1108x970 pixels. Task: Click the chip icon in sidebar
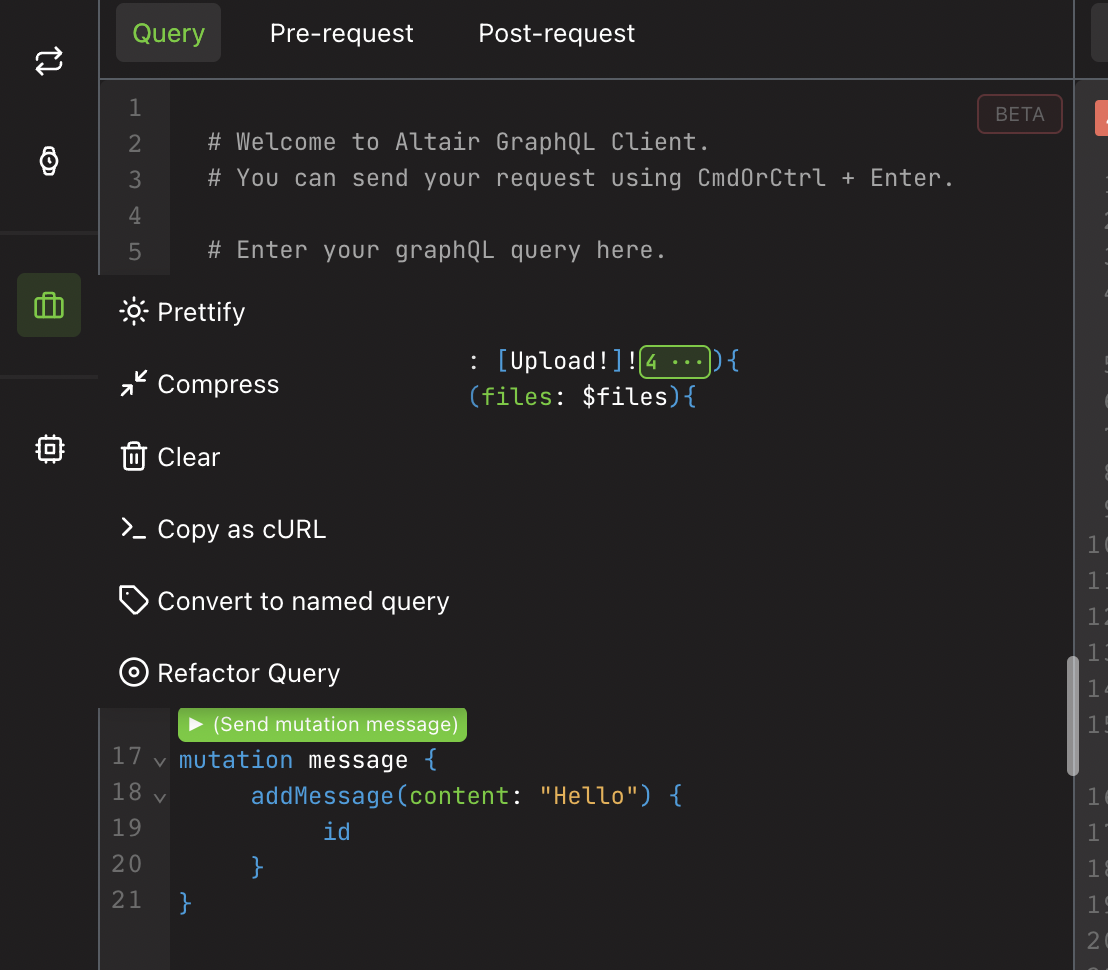tap(49, 449)
